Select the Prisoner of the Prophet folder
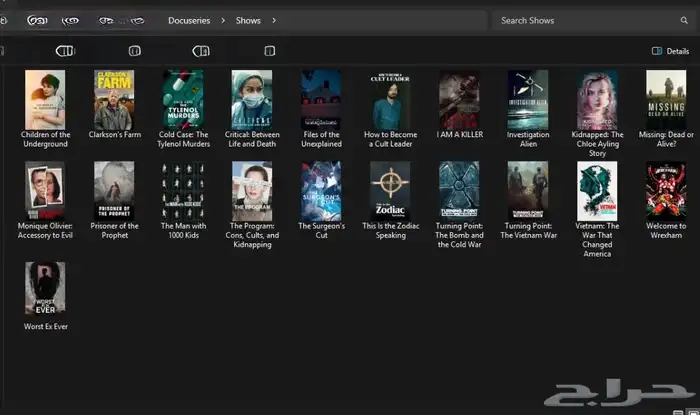This screenshot has width=700, height=415. (x=114, y=200)
